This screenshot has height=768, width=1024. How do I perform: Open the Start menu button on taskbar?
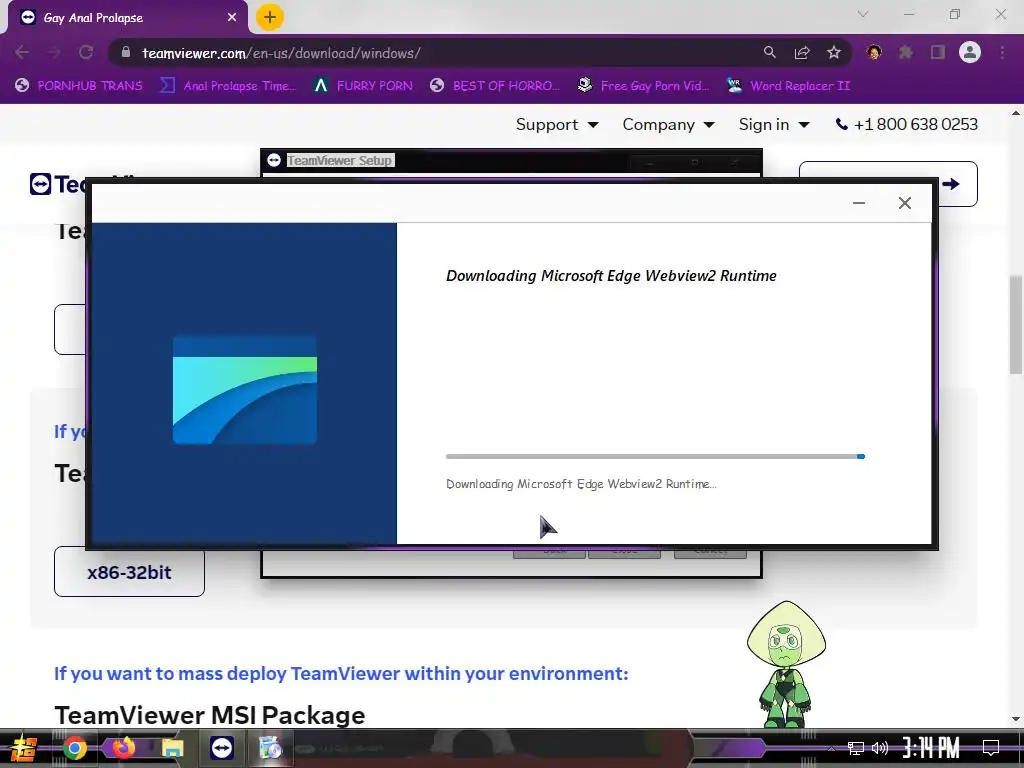pyautogui.click(x=24, y=748)
